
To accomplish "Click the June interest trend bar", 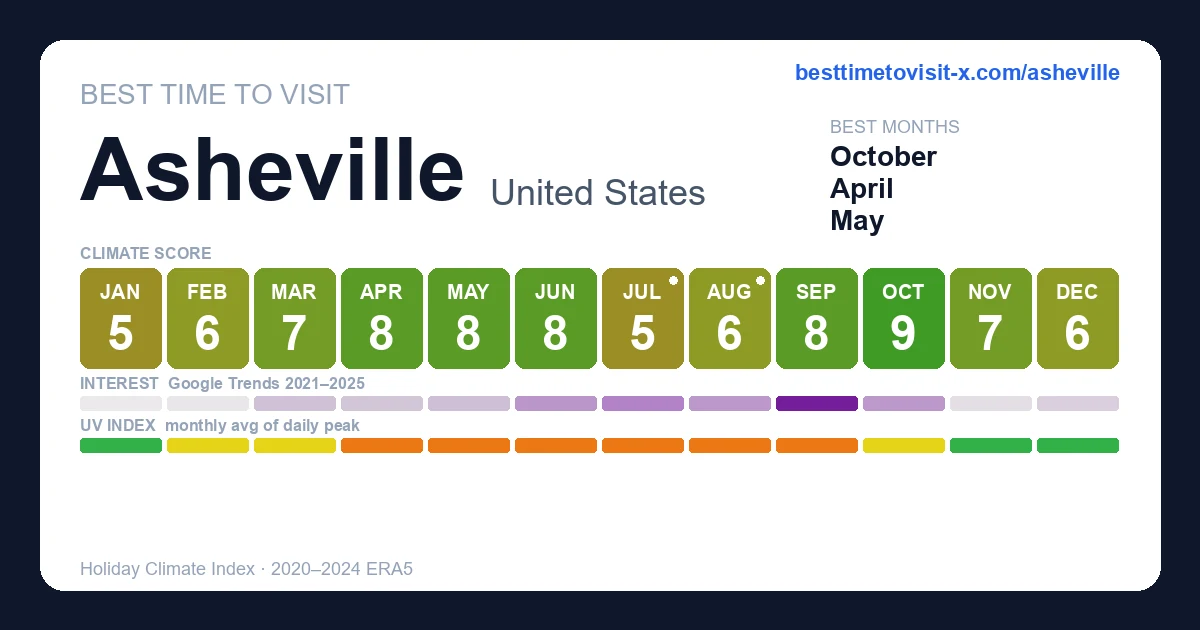I will [x=556, y=404].
